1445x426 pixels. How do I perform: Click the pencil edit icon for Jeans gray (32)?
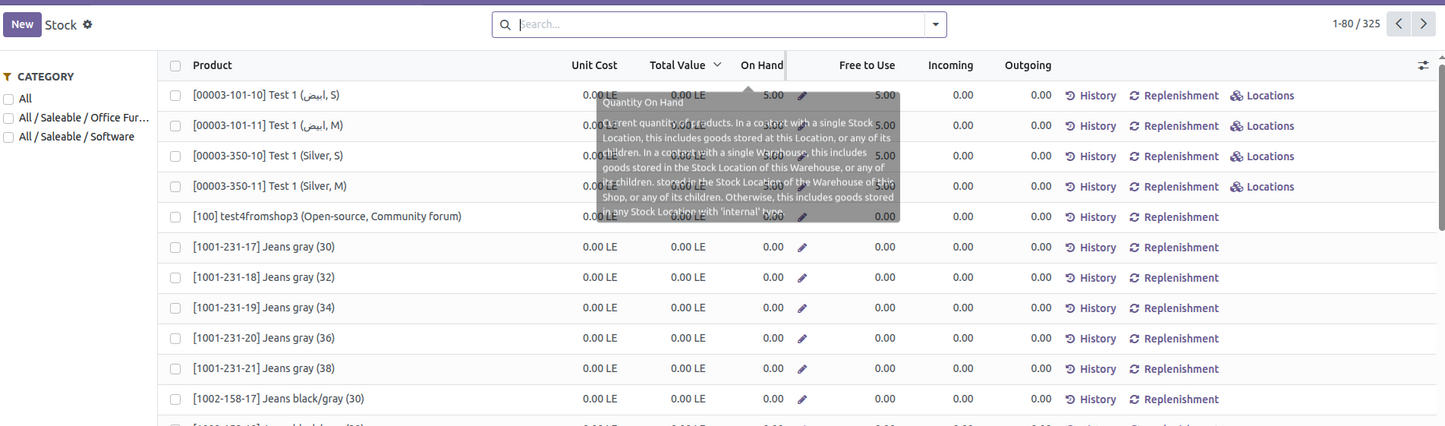(802, 278)
